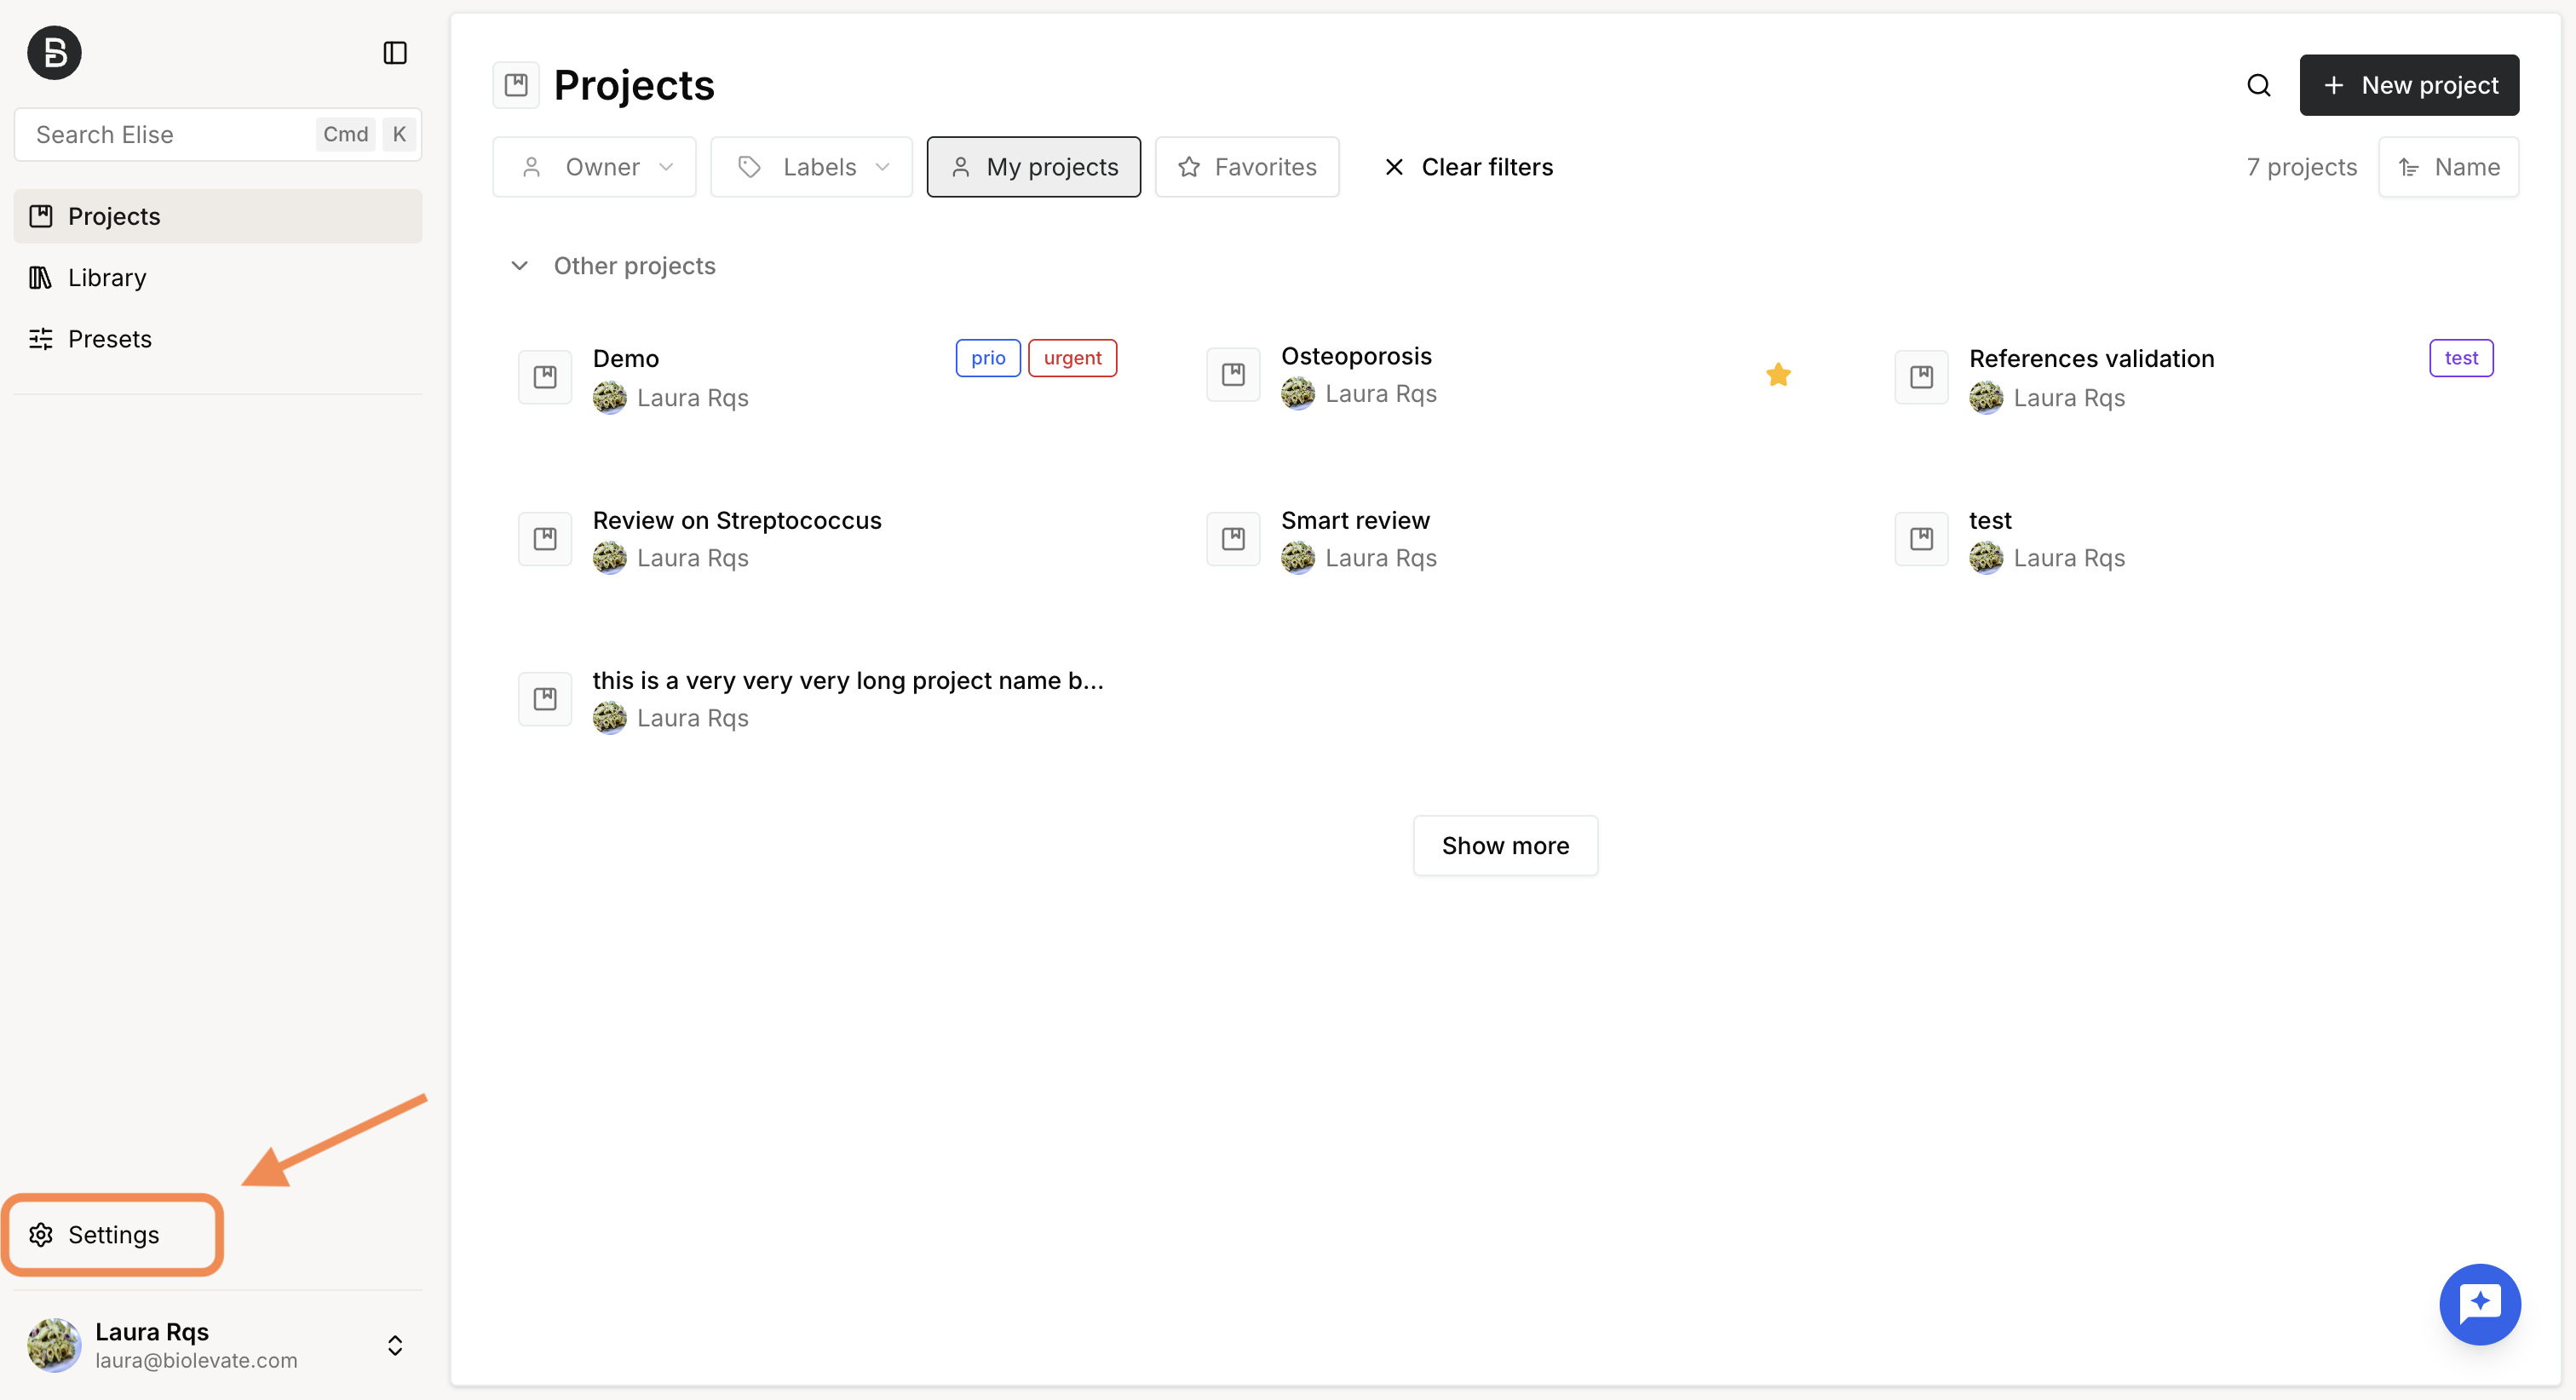Click Clear filters
This screenshot has height=1400, width=2576.
1467,167
